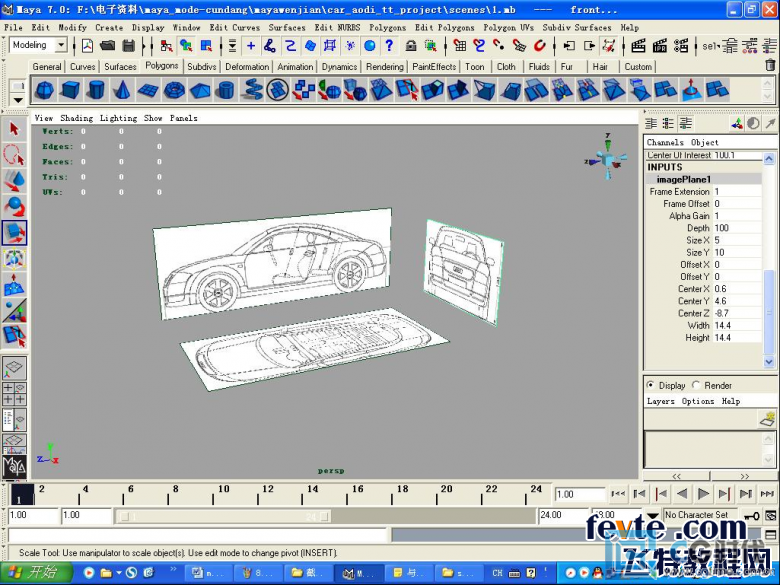The width and height of the screenshot is (780, 585).
Task: Click the Windows Start button
Action: coord(35,572)
